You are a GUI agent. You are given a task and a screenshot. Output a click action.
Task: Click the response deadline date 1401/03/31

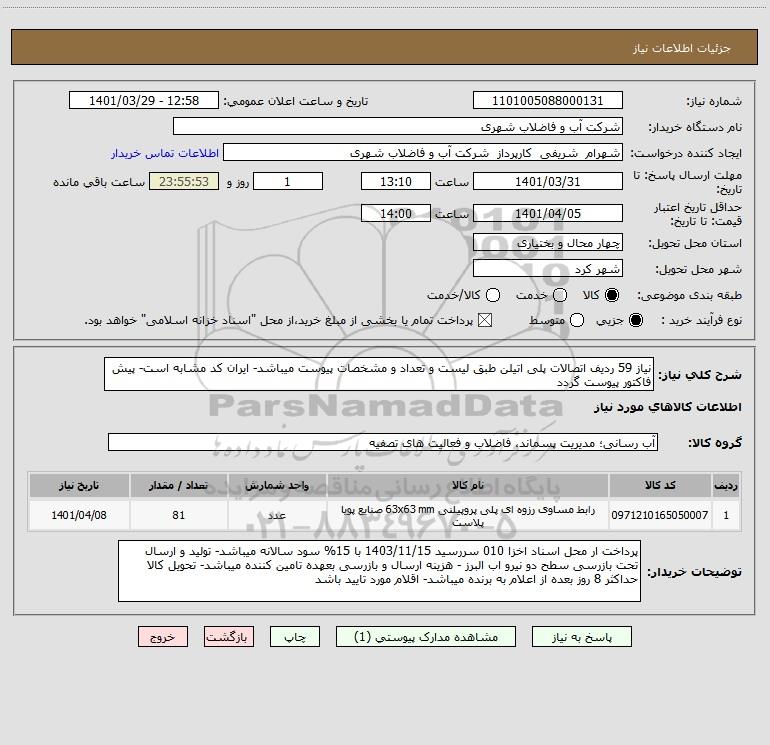click(x=548, y=181)
